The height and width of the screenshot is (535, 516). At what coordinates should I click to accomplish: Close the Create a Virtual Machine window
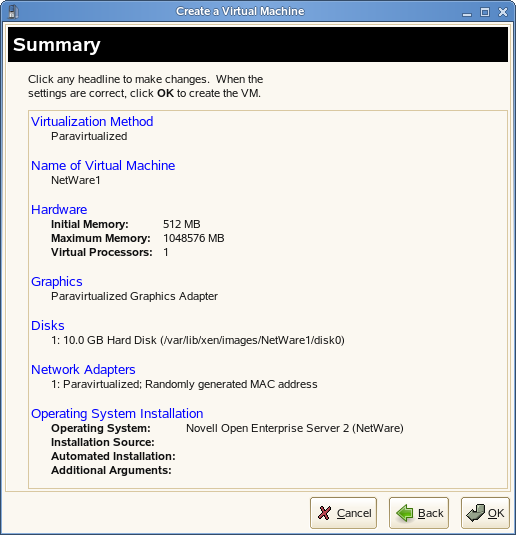tap(503, 13)
